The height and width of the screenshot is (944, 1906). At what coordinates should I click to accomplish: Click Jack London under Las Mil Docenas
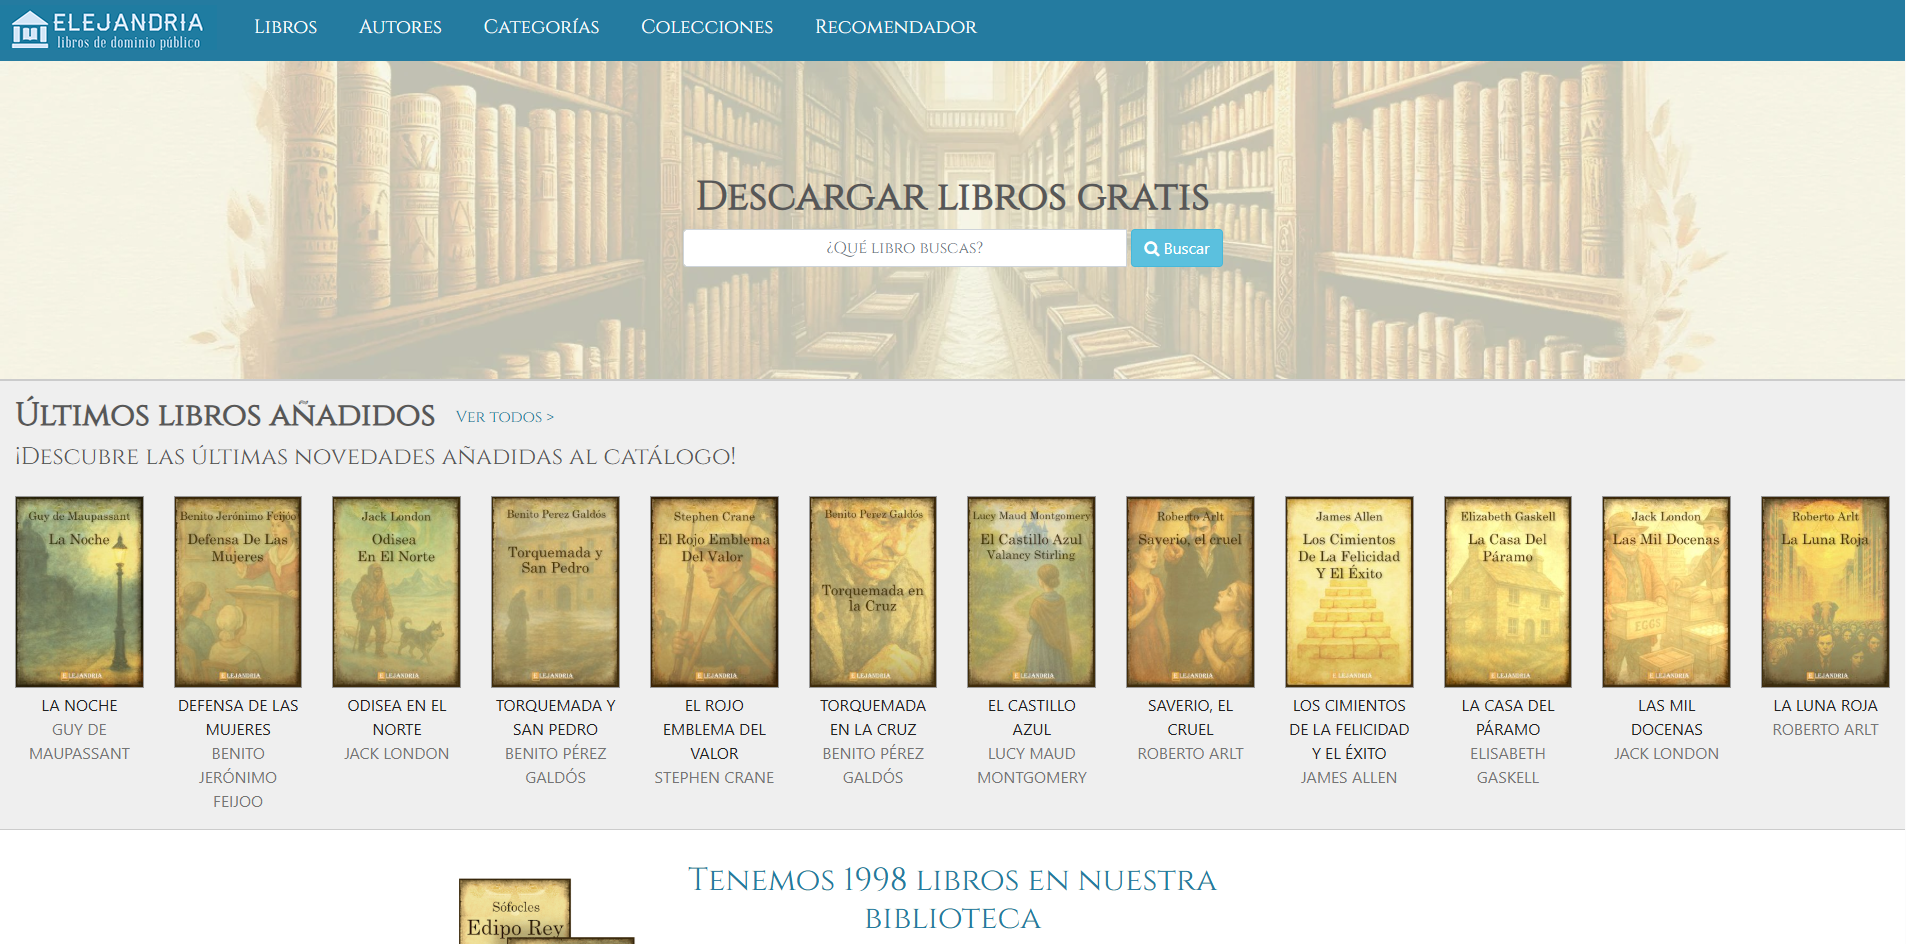(1666, 754)
